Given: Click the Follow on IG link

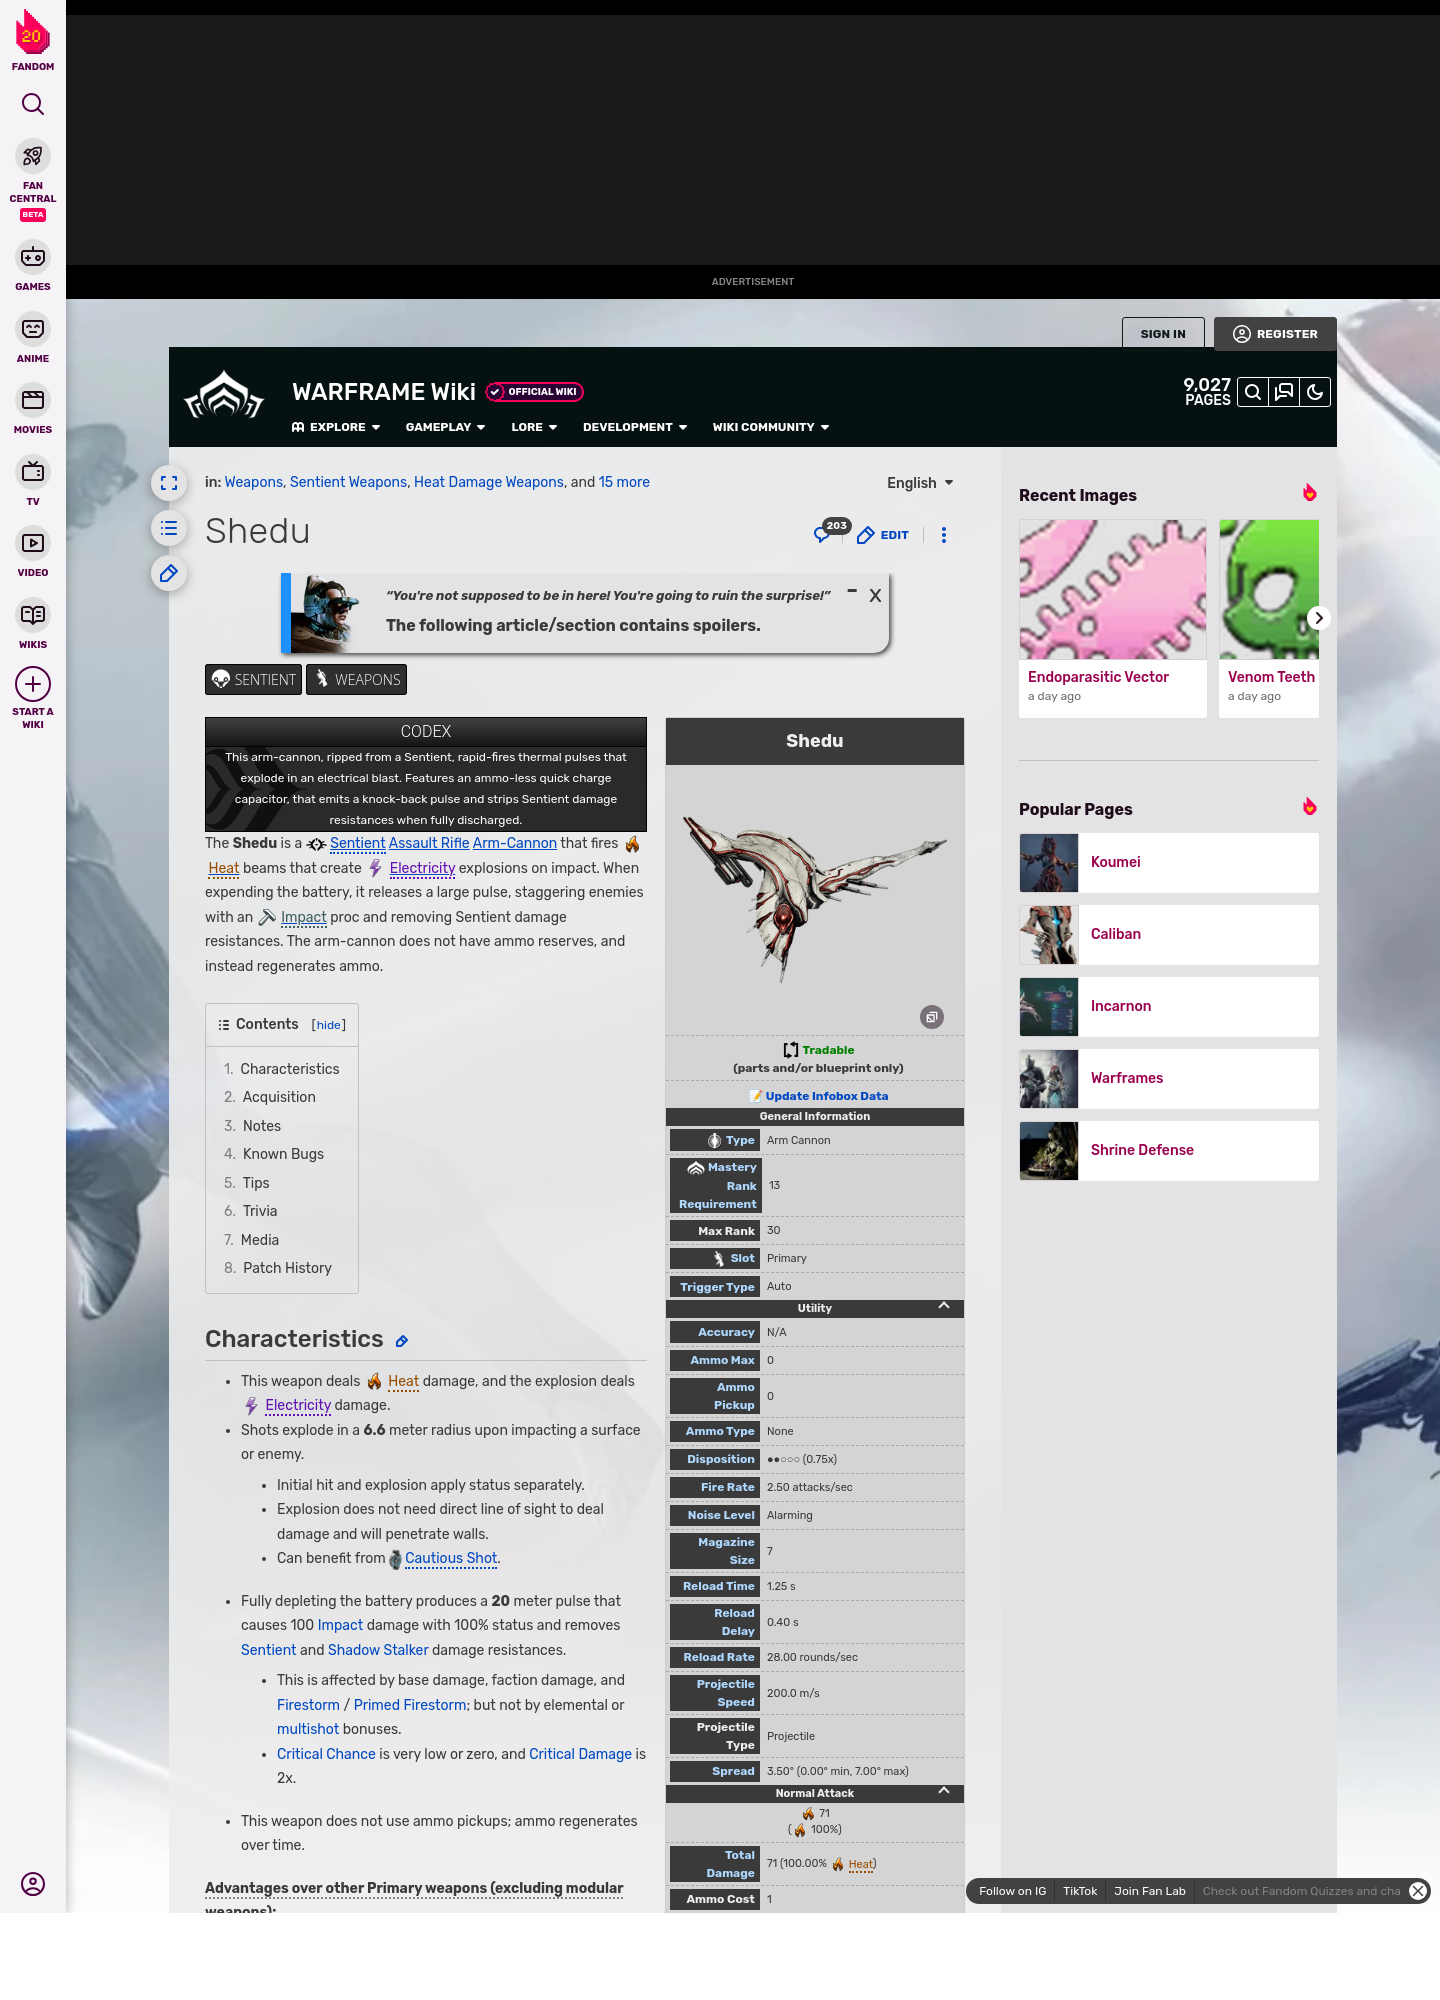Looking at the screenshot, I should coord(1012,1891).
